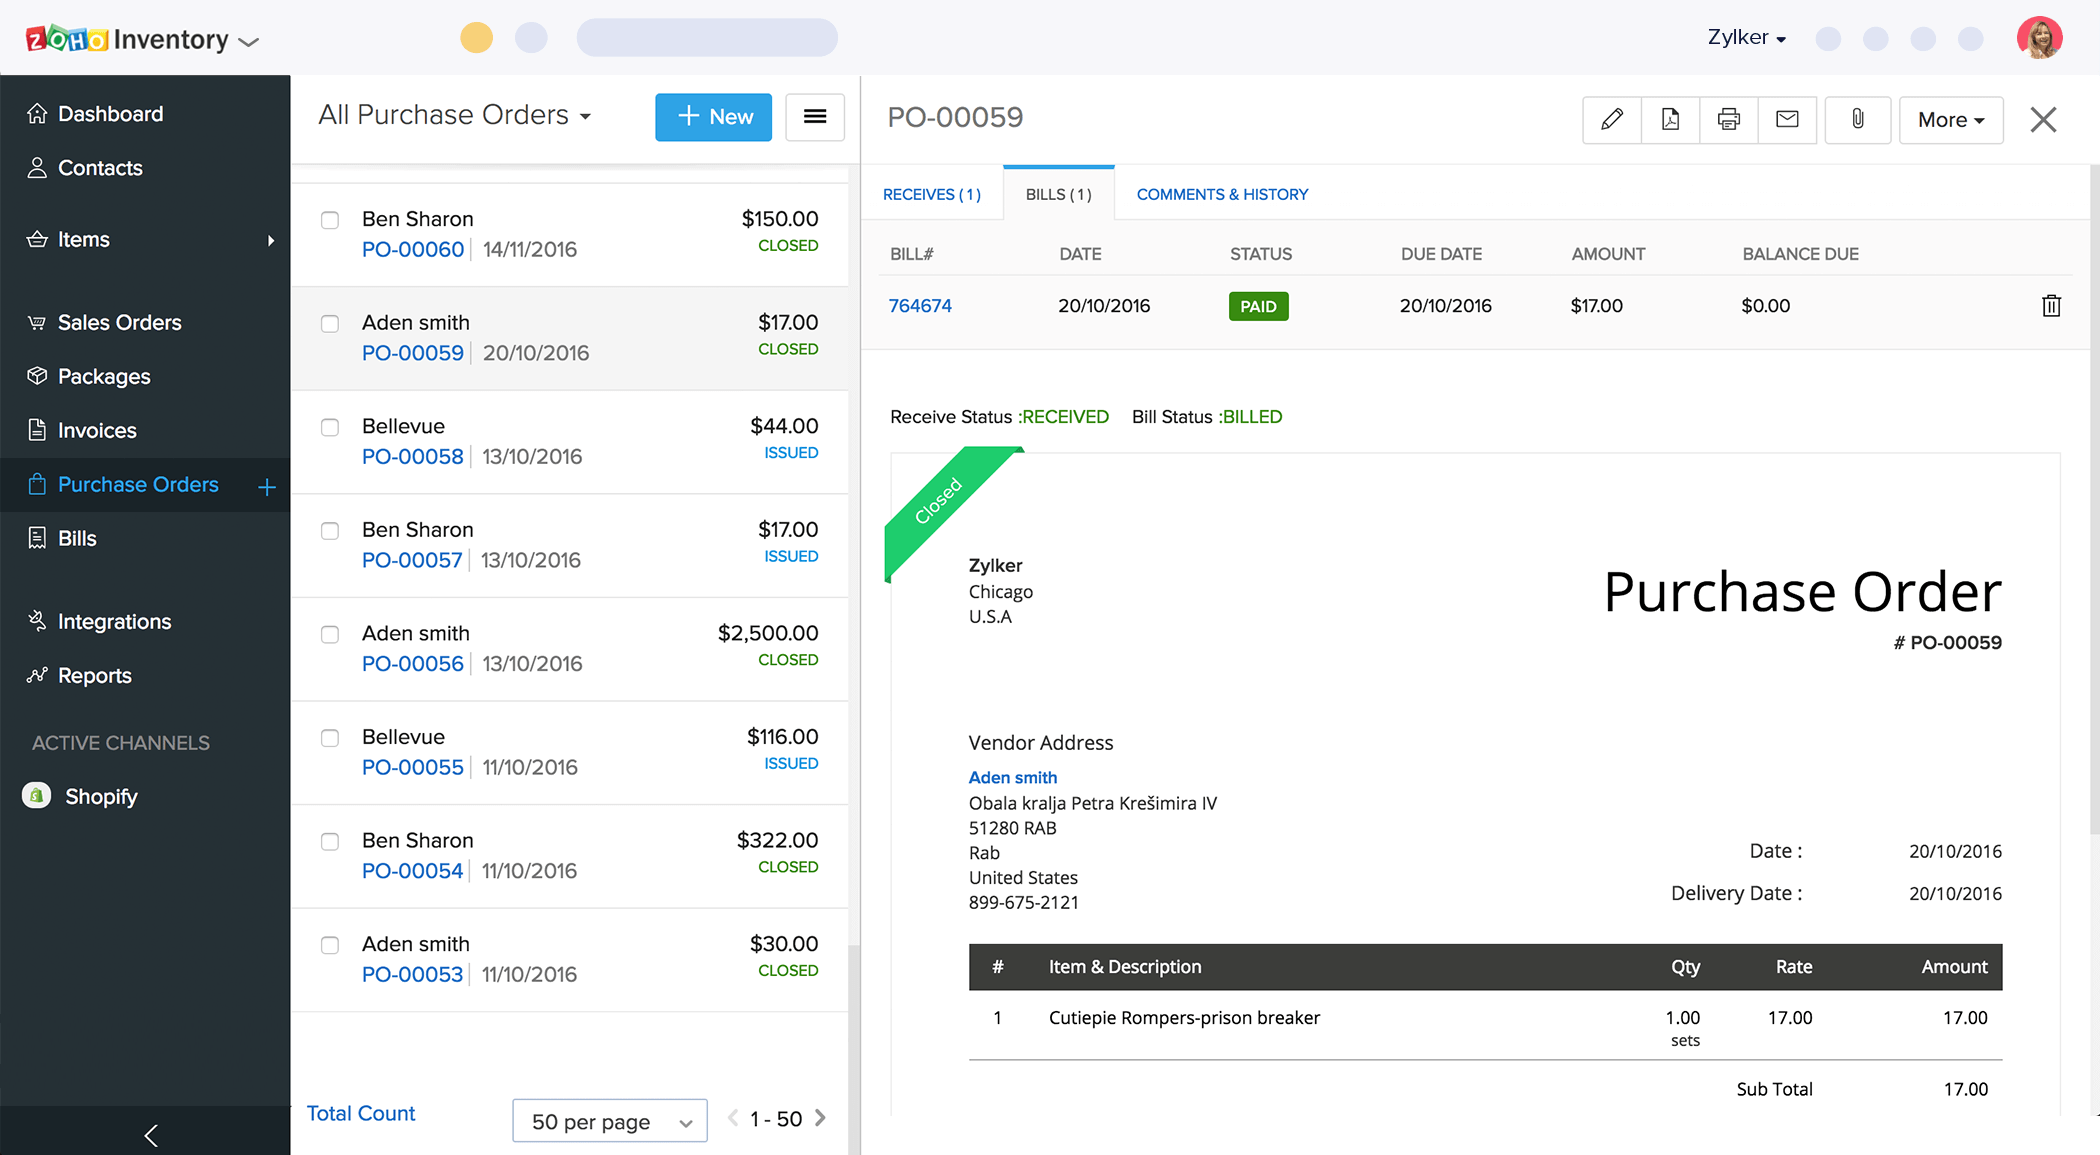Image resolution: width=2100 pixels, height=1155 pixels.
Task: Select the checkbox next to PO-00058
Action: click(330, 427)
